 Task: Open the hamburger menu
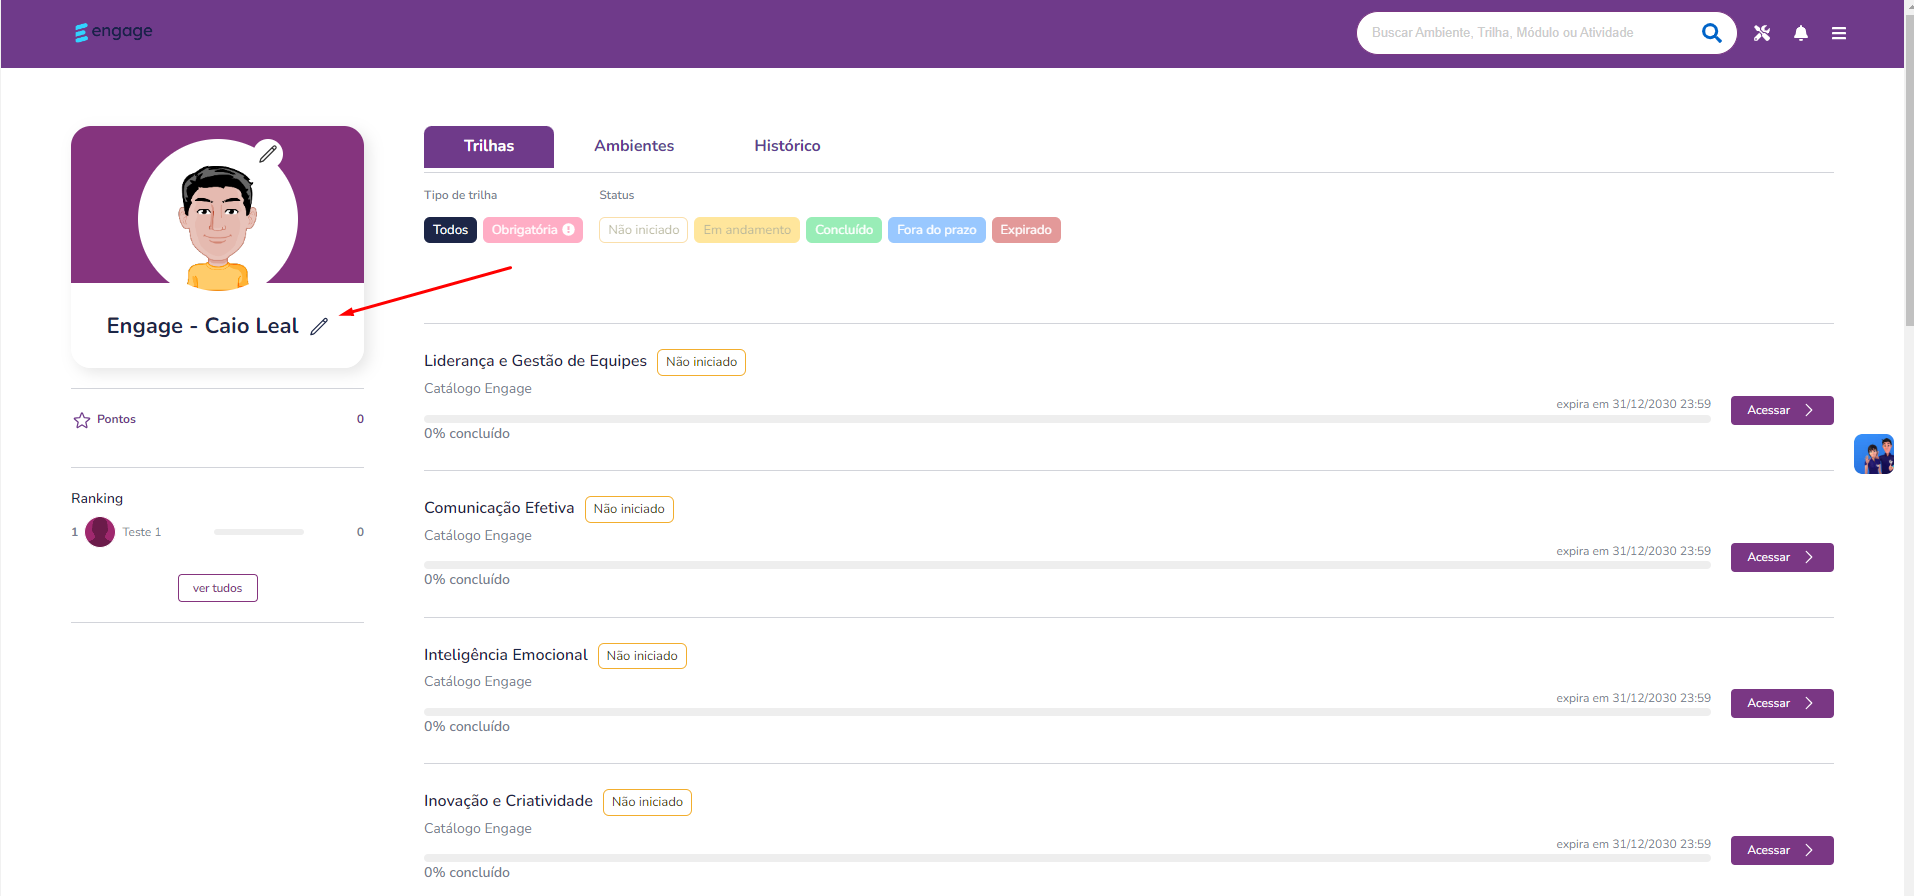[1839, 33]
